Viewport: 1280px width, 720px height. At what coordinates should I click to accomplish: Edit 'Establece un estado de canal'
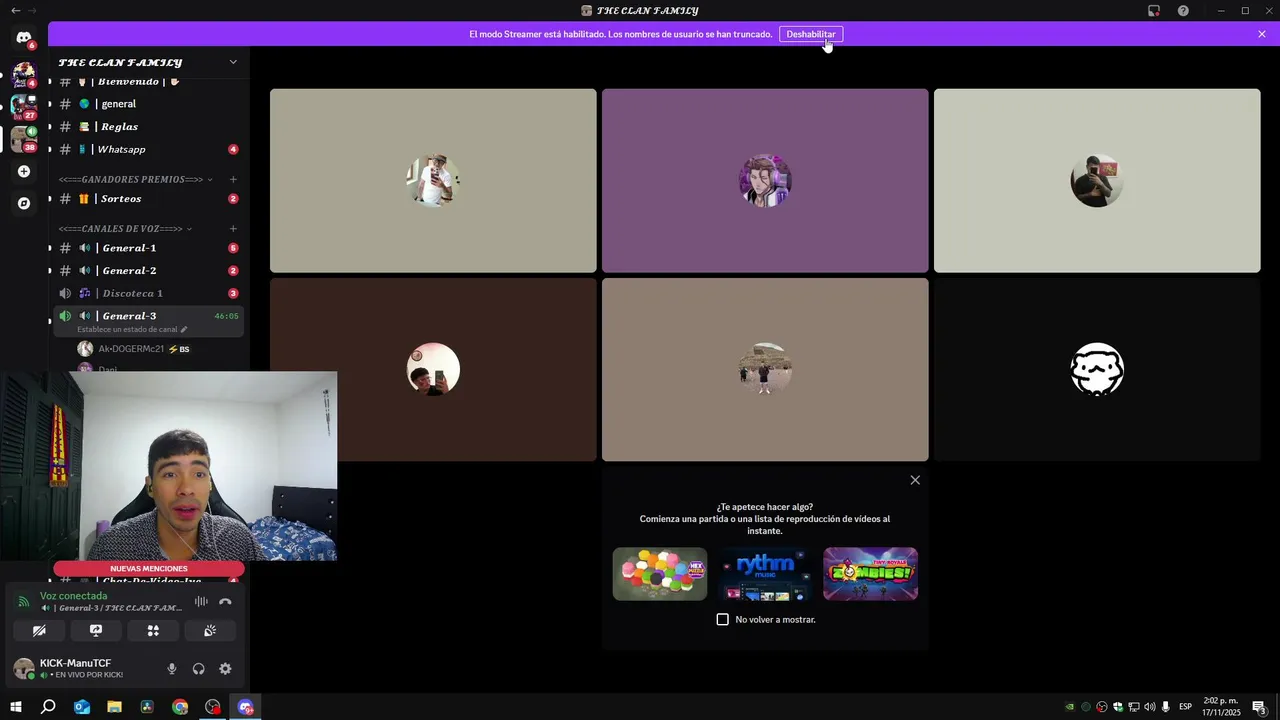click(132, 329)
